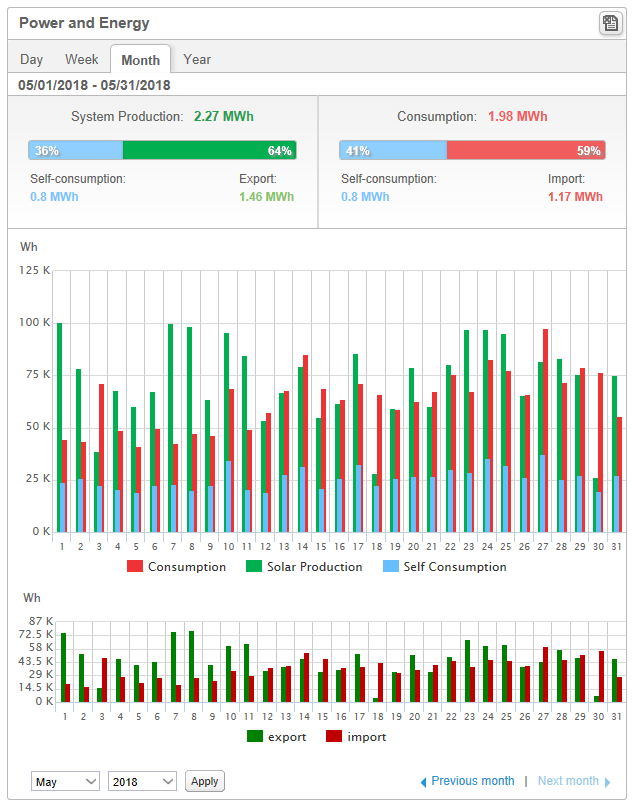This screenshot has height=807, width=635.
Task: Click the 59% import bar segment
Action: click(x=526, y=150)
